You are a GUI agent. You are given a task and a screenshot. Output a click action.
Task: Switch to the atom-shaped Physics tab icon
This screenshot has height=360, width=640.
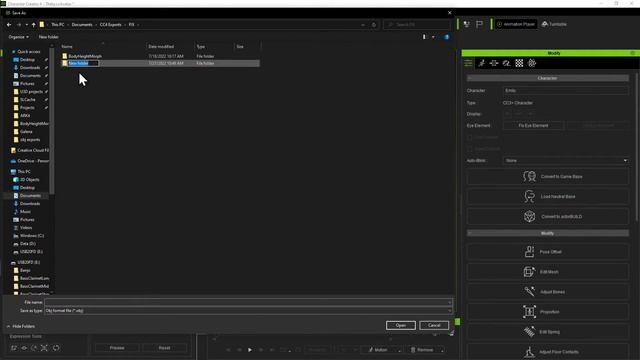pyautogui.click(x=531, y=63)
